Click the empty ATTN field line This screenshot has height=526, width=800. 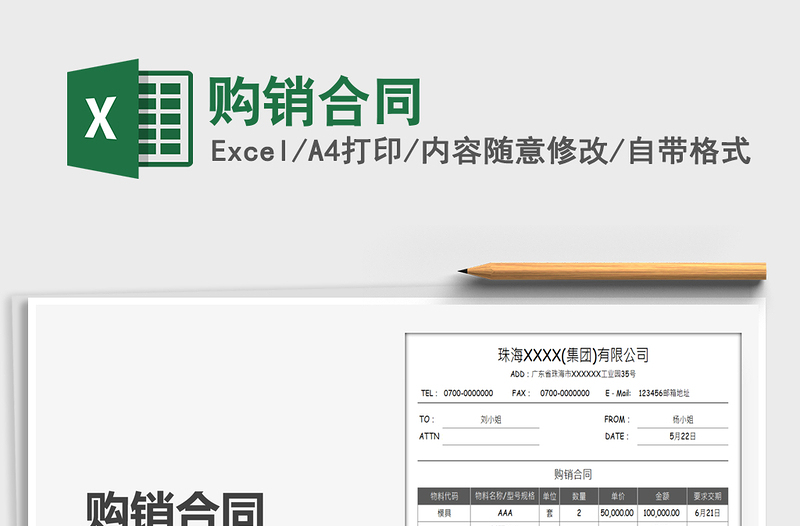coord(490,437)
